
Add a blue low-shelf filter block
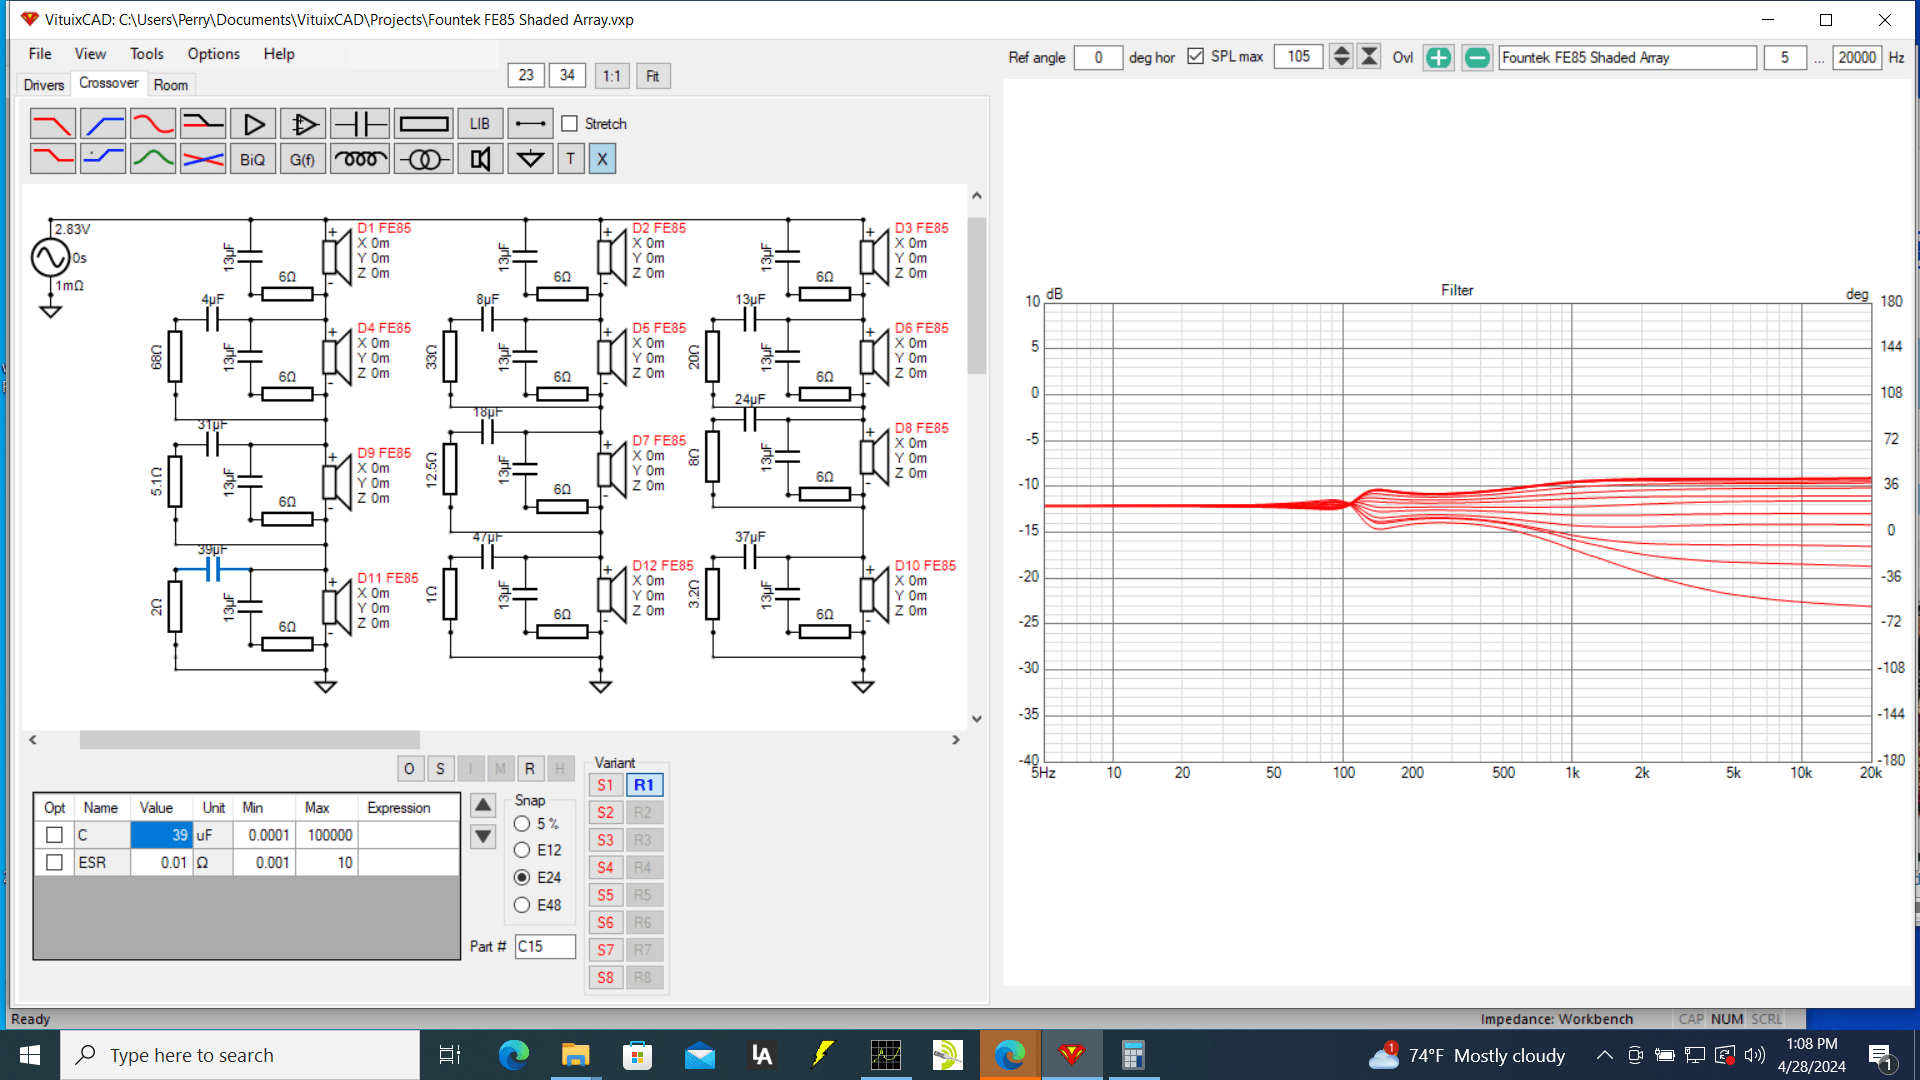click(103, 159)
